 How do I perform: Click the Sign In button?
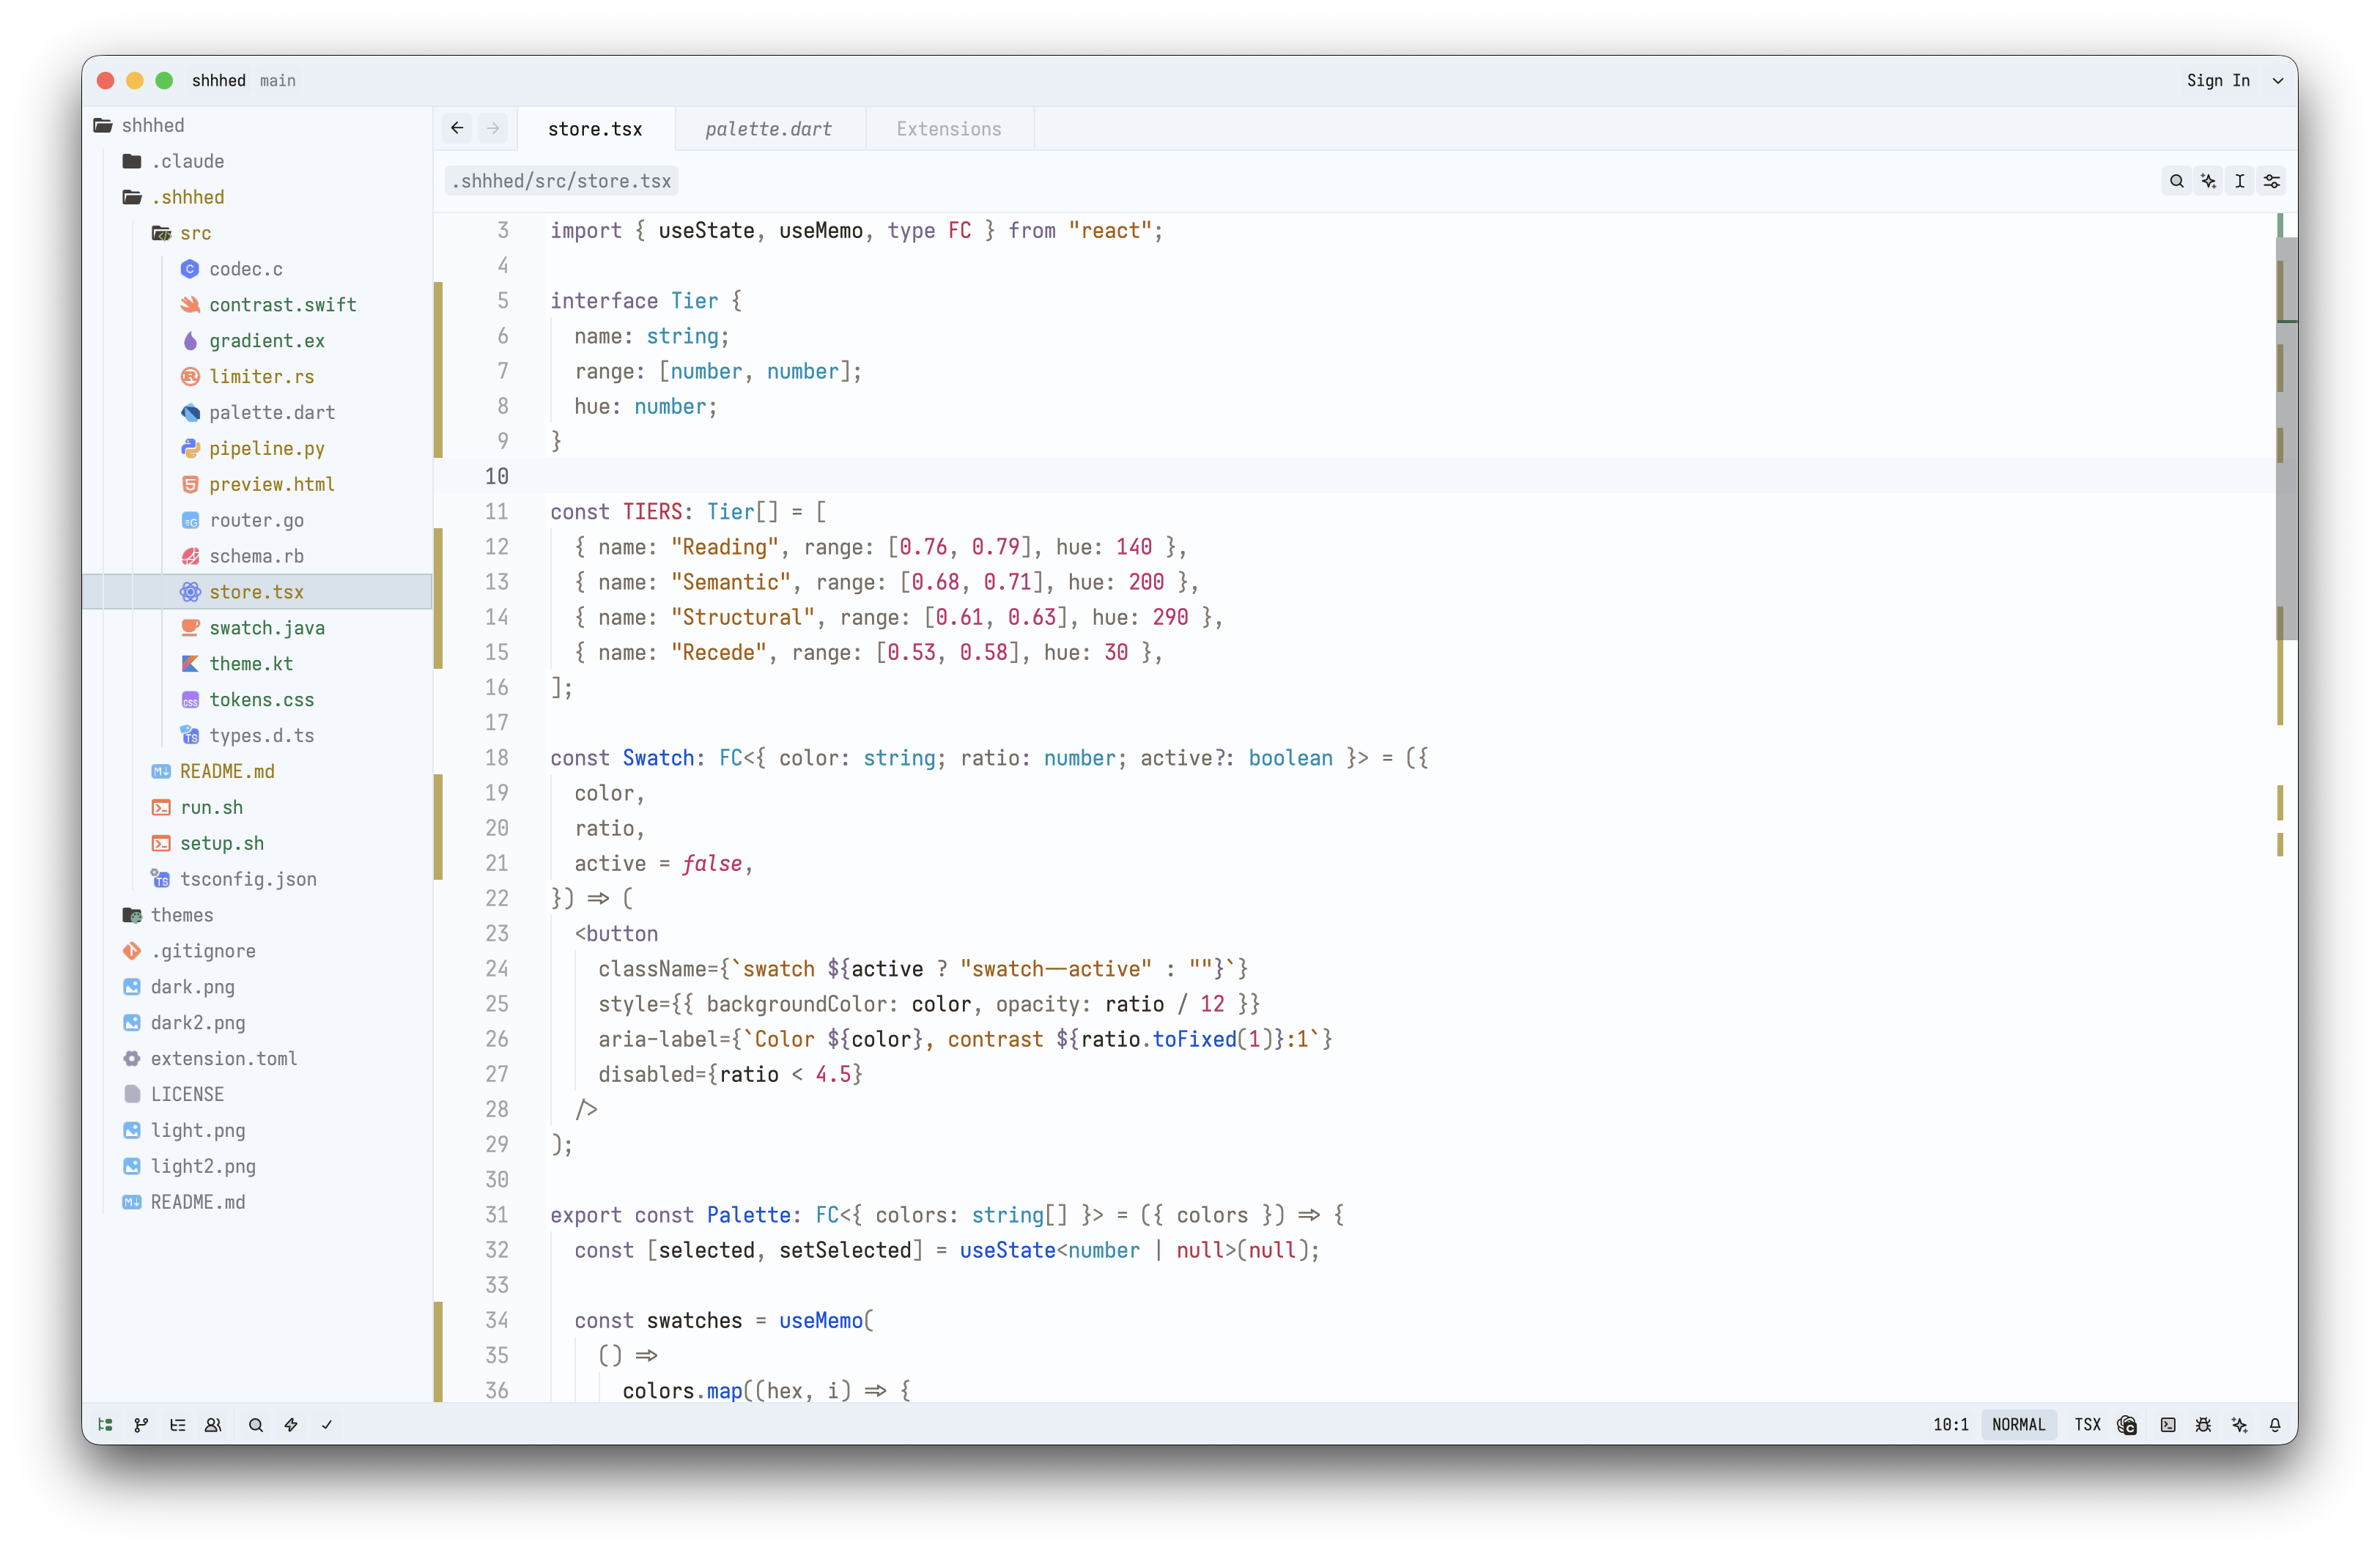2218,81
